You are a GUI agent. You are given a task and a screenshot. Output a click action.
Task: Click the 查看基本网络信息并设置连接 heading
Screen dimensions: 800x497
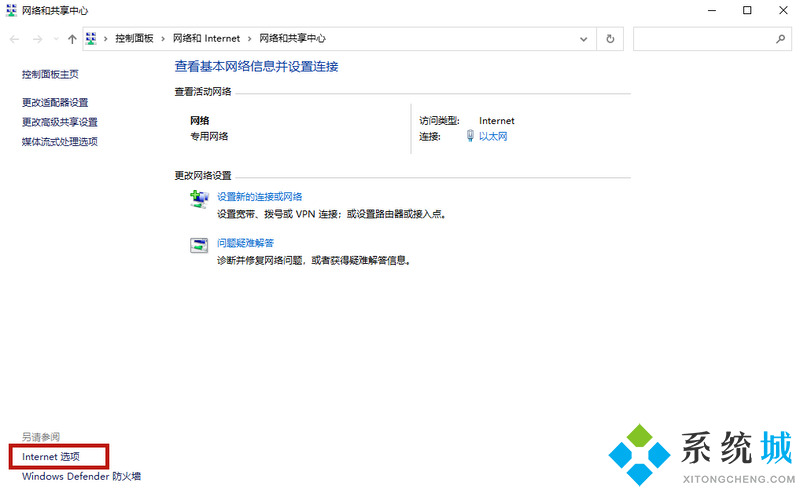tap(257, 66)
